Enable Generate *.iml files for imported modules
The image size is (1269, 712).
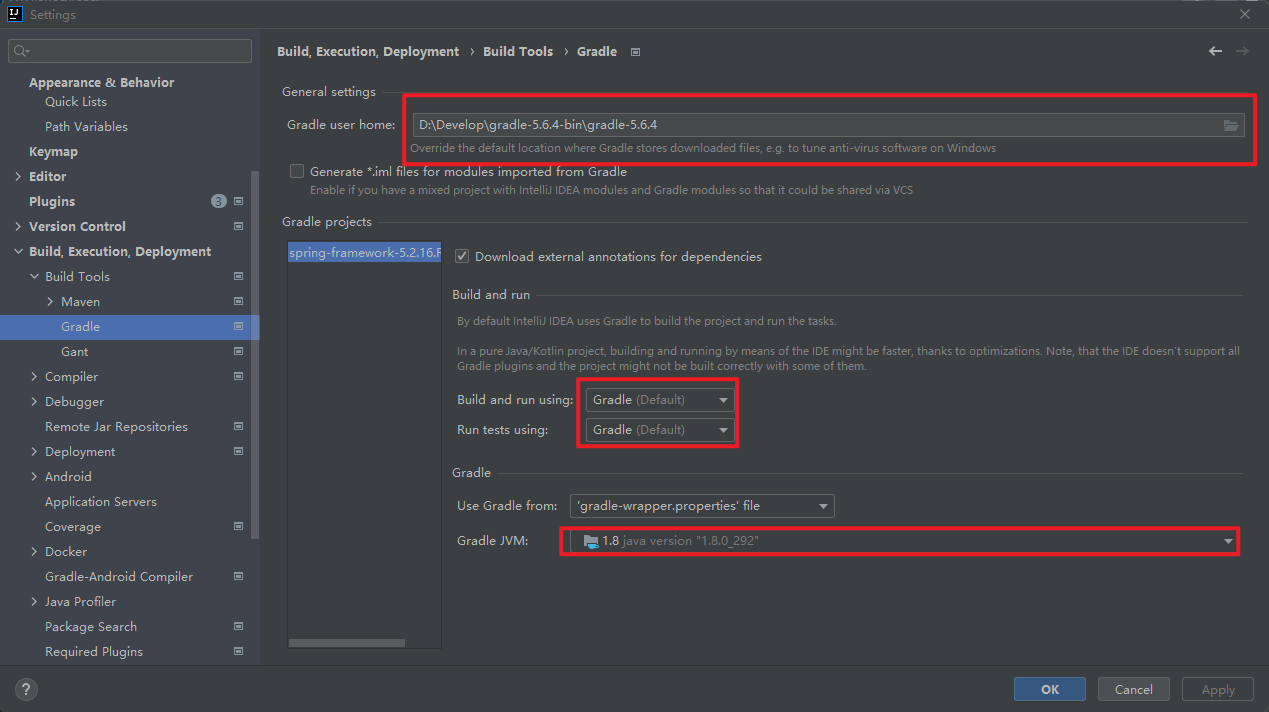click(x=297, y=171)
